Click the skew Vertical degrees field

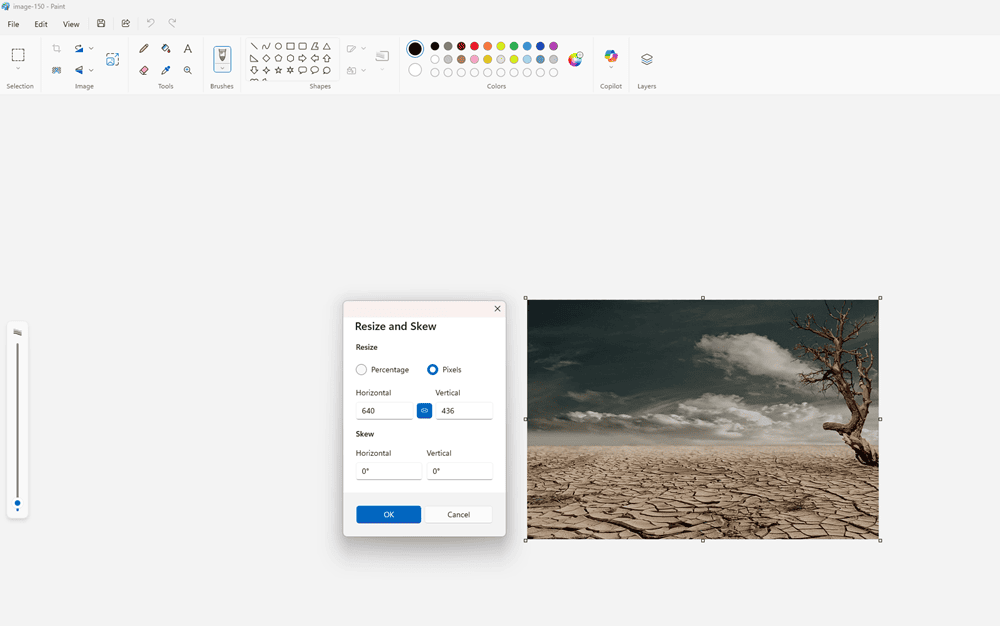460,471
